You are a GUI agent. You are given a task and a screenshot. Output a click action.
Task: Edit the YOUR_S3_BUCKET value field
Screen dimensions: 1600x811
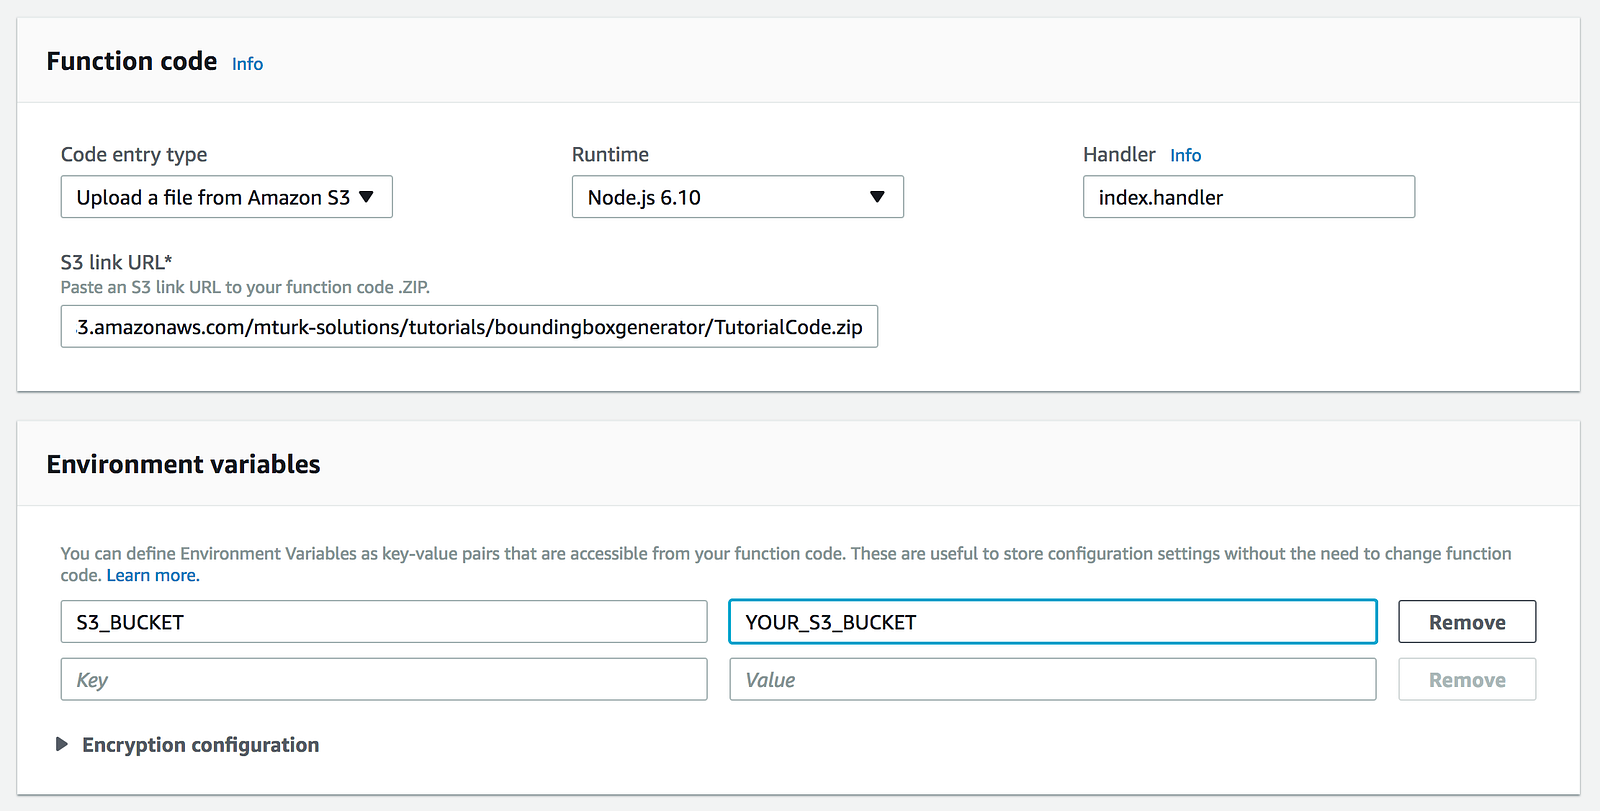[1052, 622]
